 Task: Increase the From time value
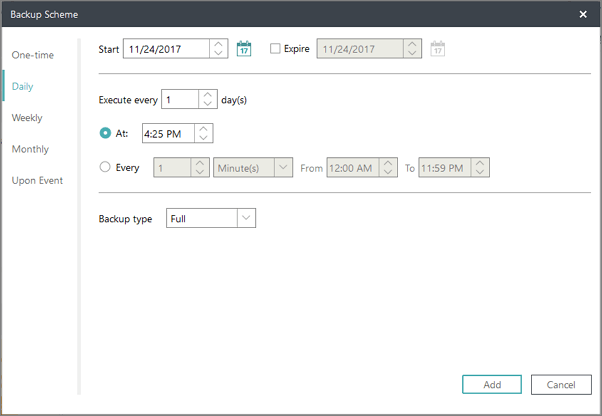(x=388, y=163)
